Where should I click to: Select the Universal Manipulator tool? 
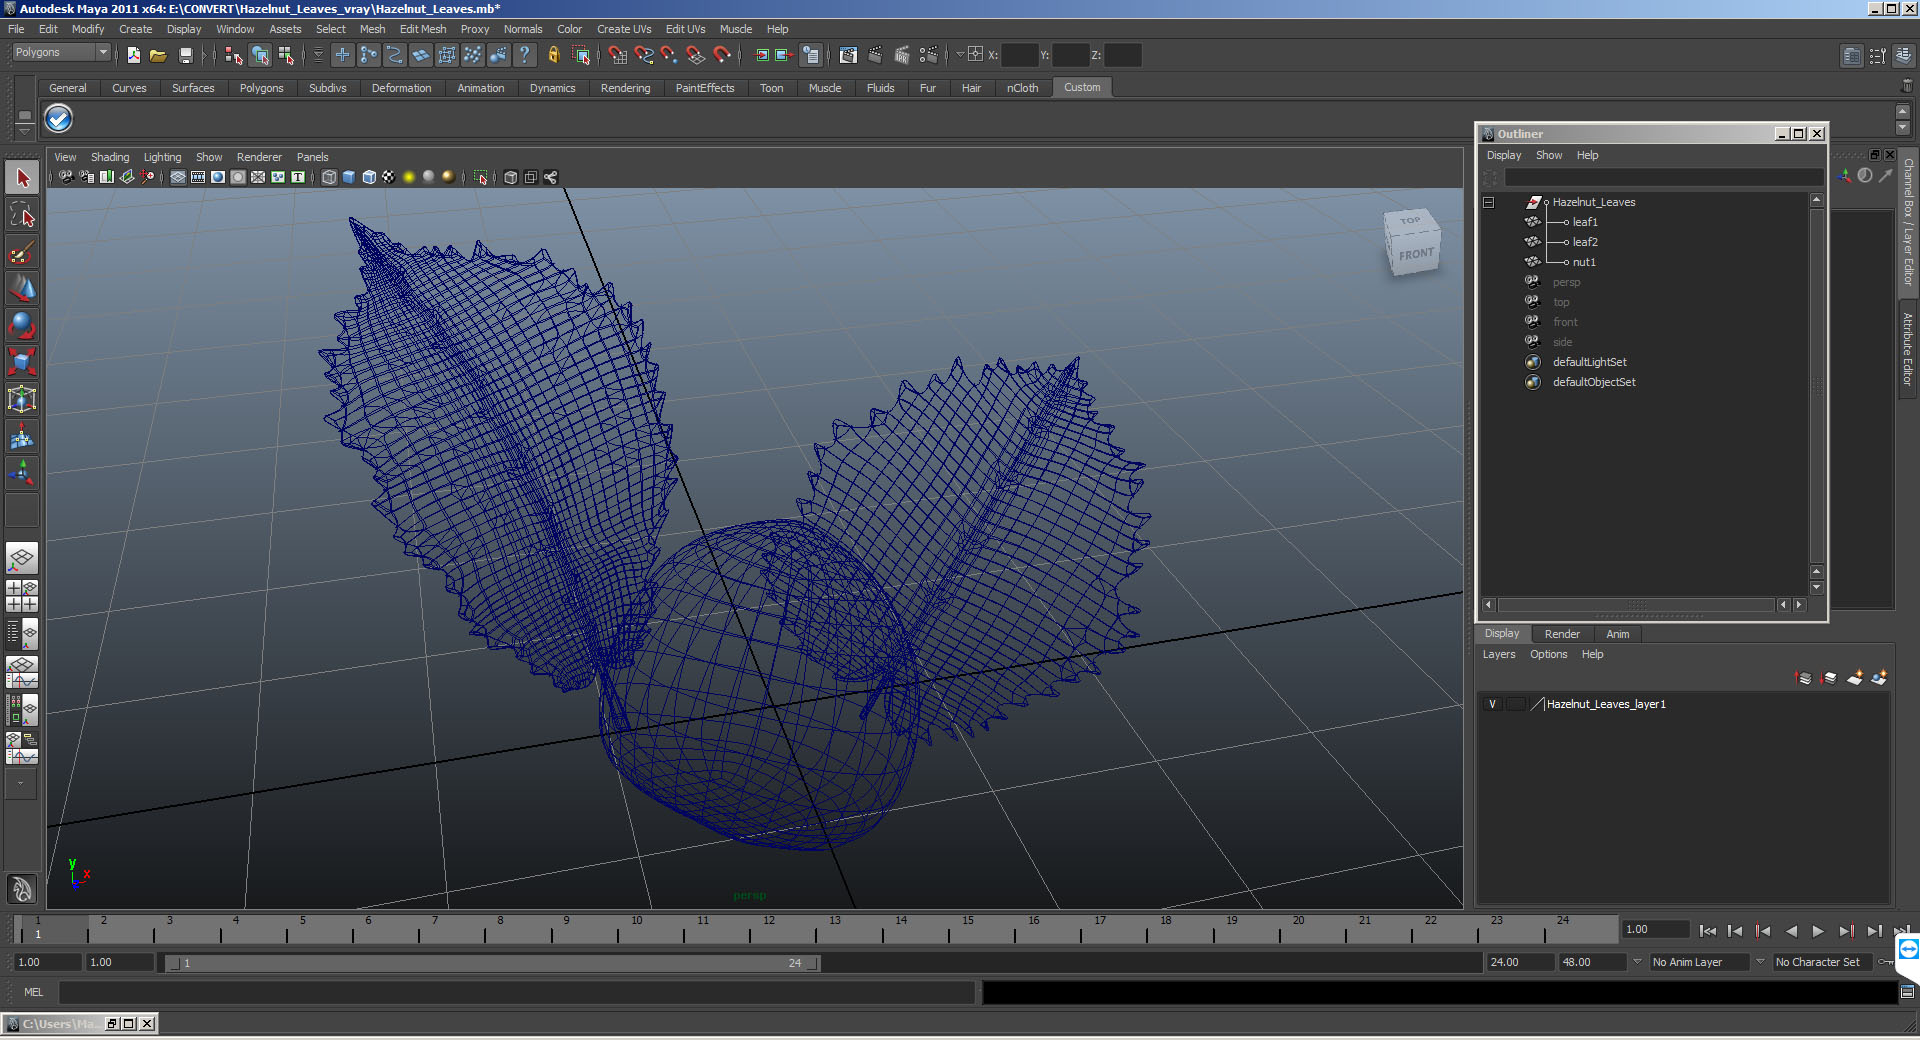(22, 399)
